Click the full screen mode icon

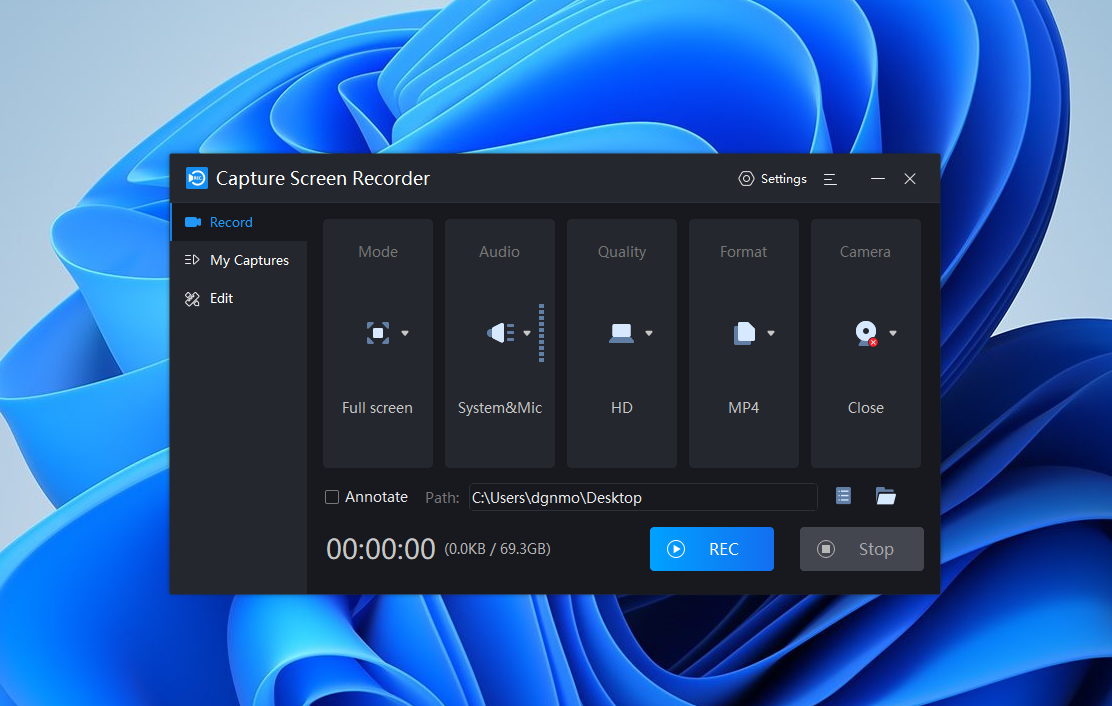point(377,333)
